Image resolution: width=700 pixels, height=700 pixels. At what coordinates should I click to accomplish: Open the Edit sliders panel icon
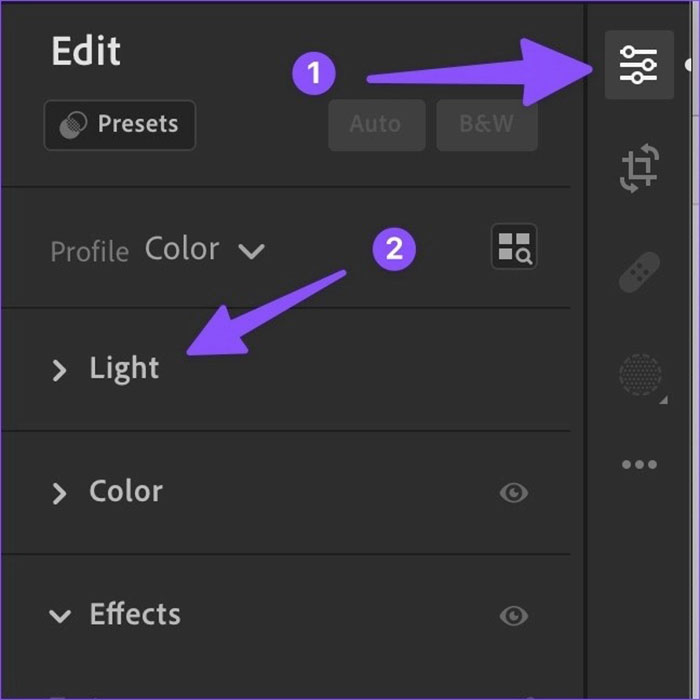coord(638,64)
